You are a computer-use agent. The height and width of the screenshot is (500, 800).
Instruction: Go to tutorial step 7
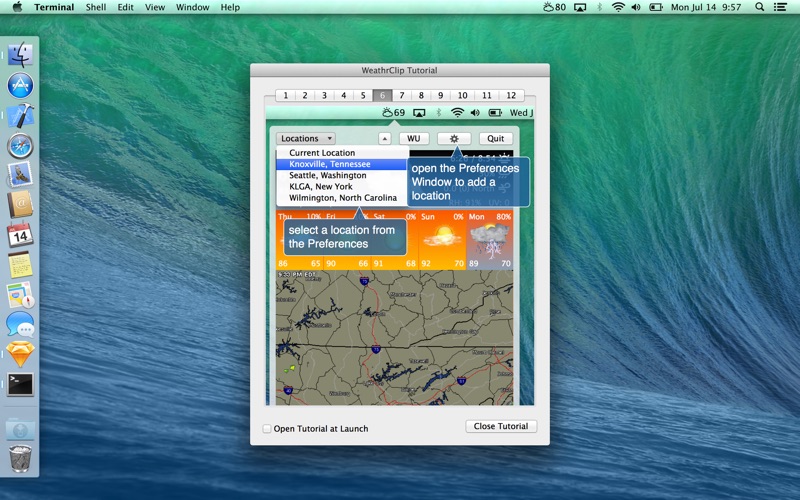click(x=402, y=95)
